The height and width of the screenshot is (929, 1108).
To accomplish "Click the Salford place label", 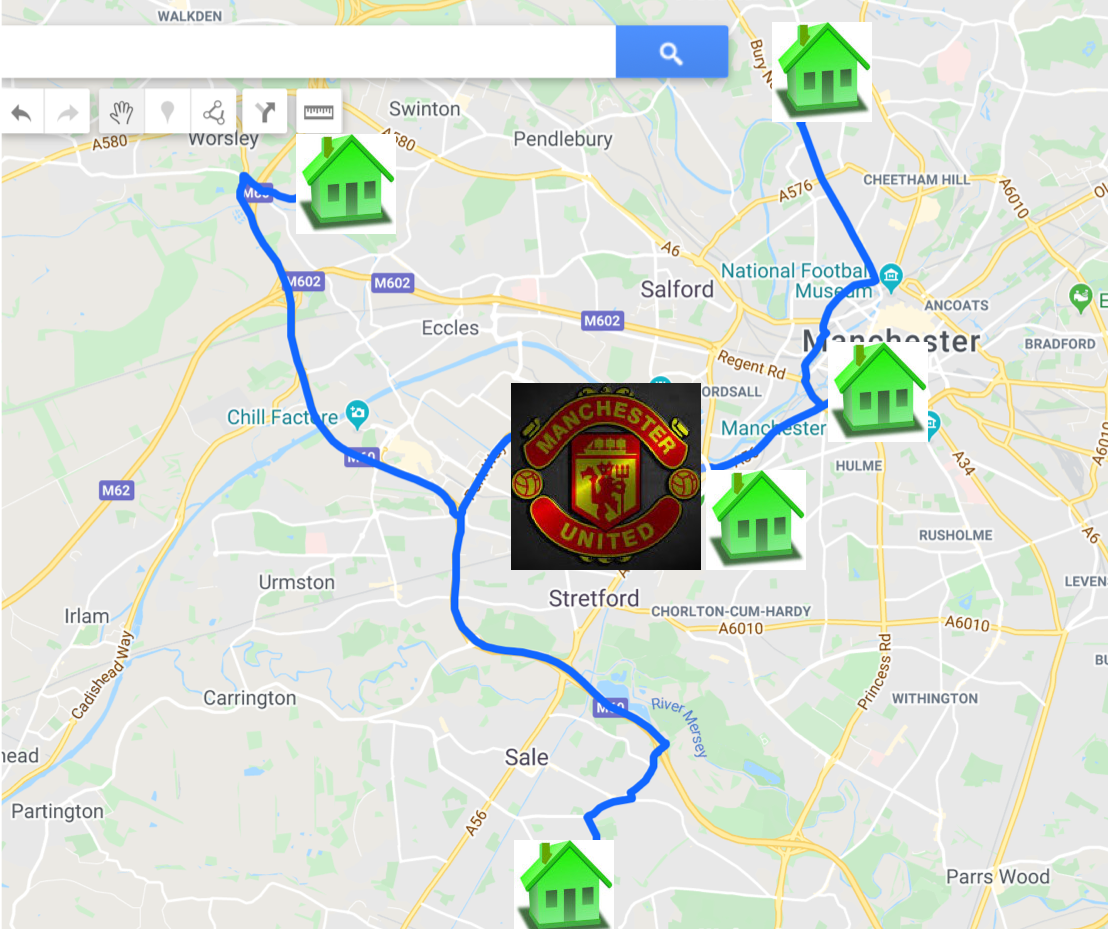I will pyautogui.click(x=677, y=289).
